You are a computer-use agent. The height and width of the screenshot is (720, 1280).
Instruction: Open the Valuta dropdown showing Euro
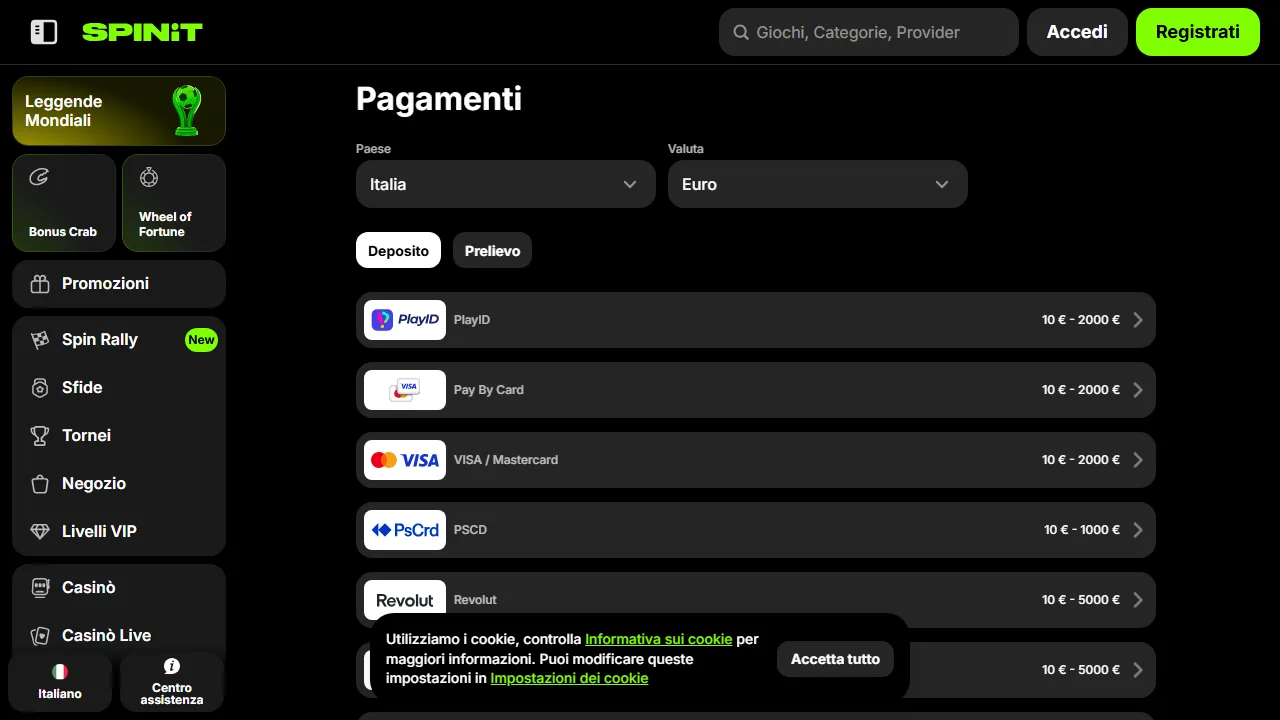click(818, 184)
